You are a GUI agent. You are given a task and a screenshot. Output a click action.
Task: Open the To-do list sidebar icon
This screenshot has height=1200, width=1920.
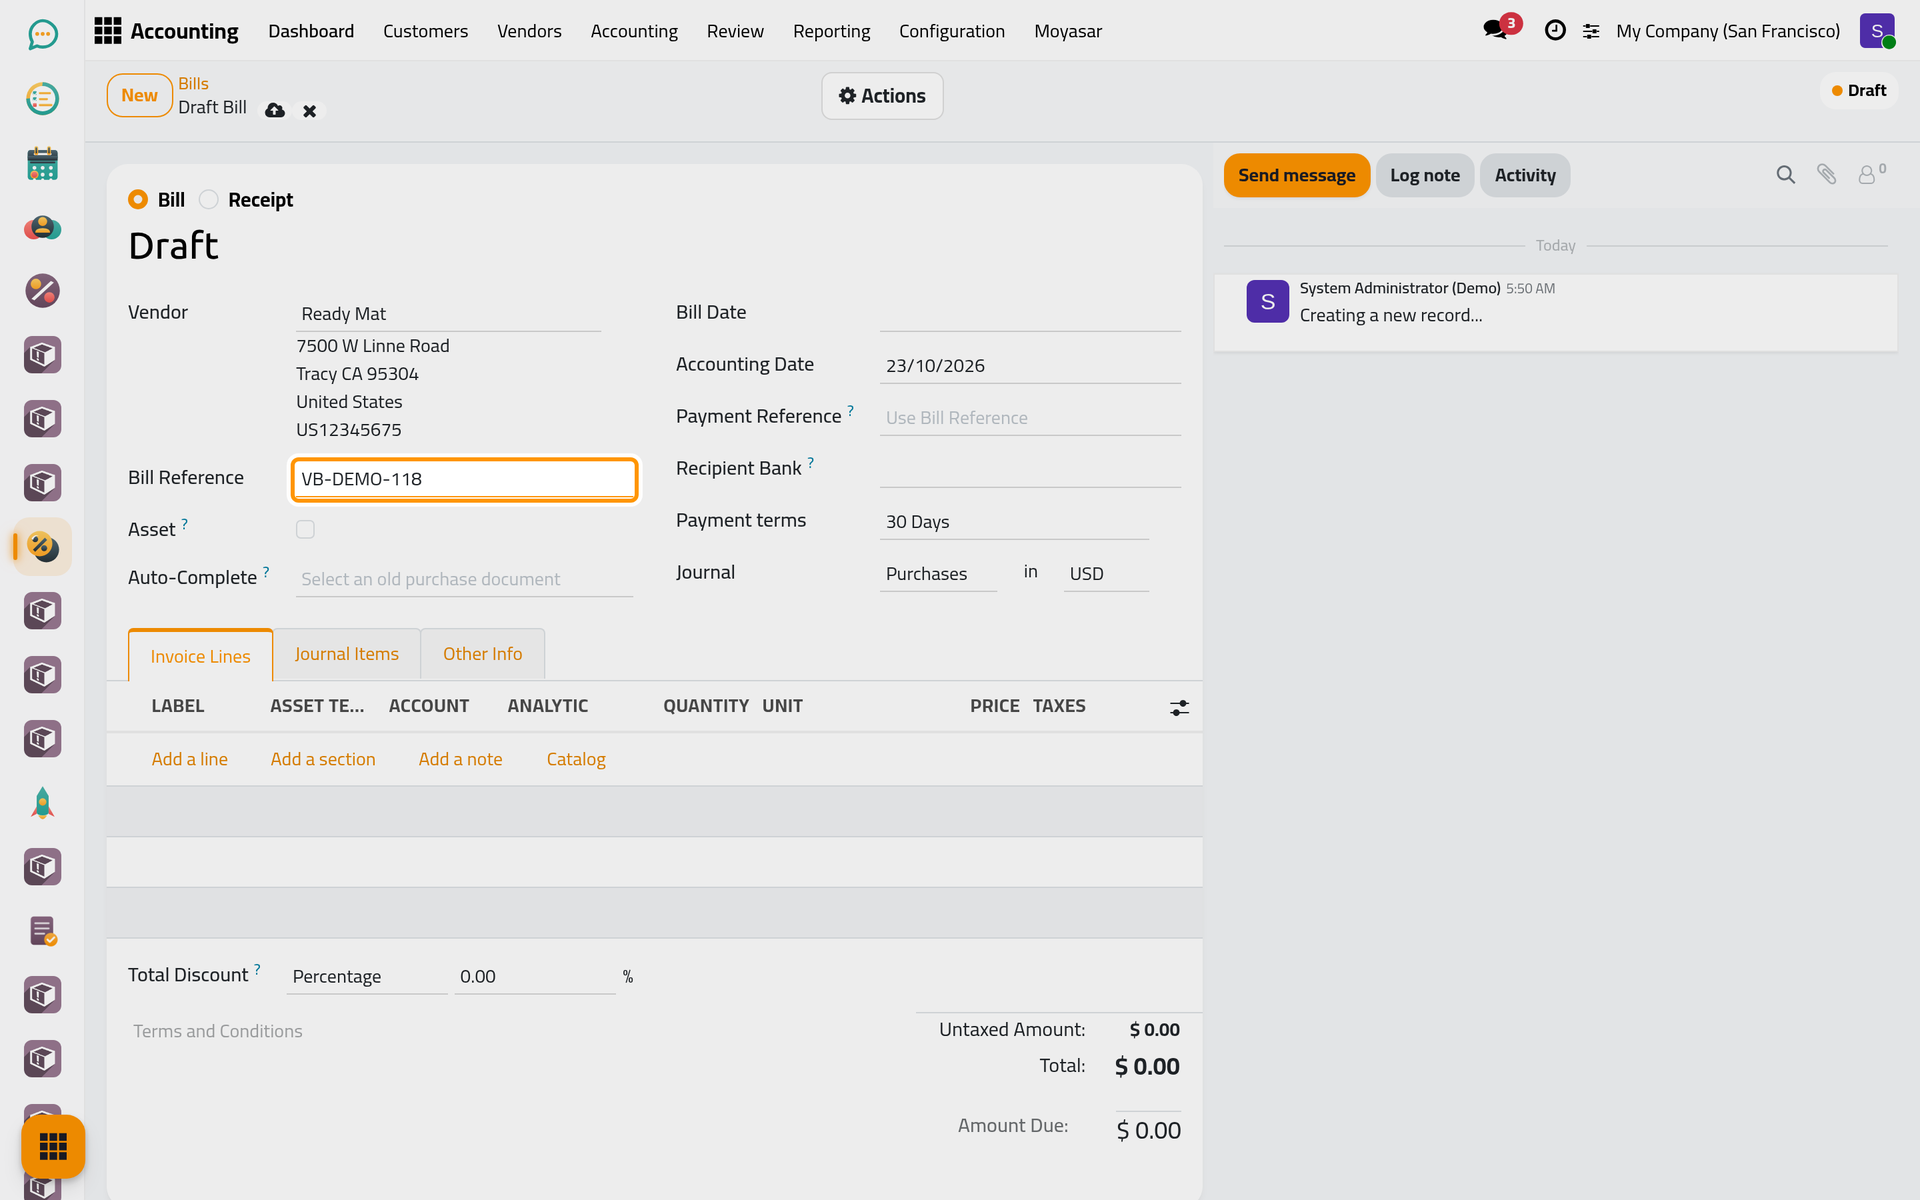coord(42,99)
